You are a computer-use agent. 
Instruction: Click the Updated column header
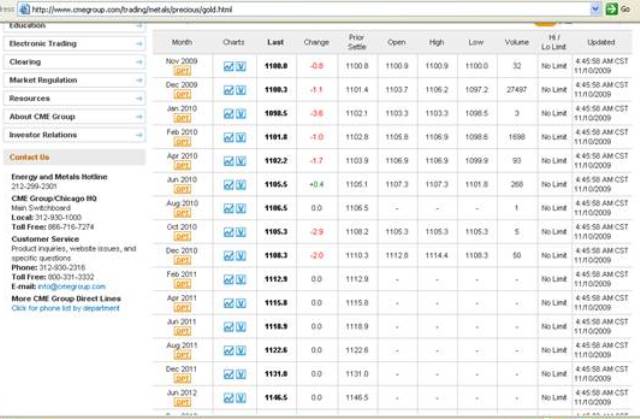click(x=601, y=42)
